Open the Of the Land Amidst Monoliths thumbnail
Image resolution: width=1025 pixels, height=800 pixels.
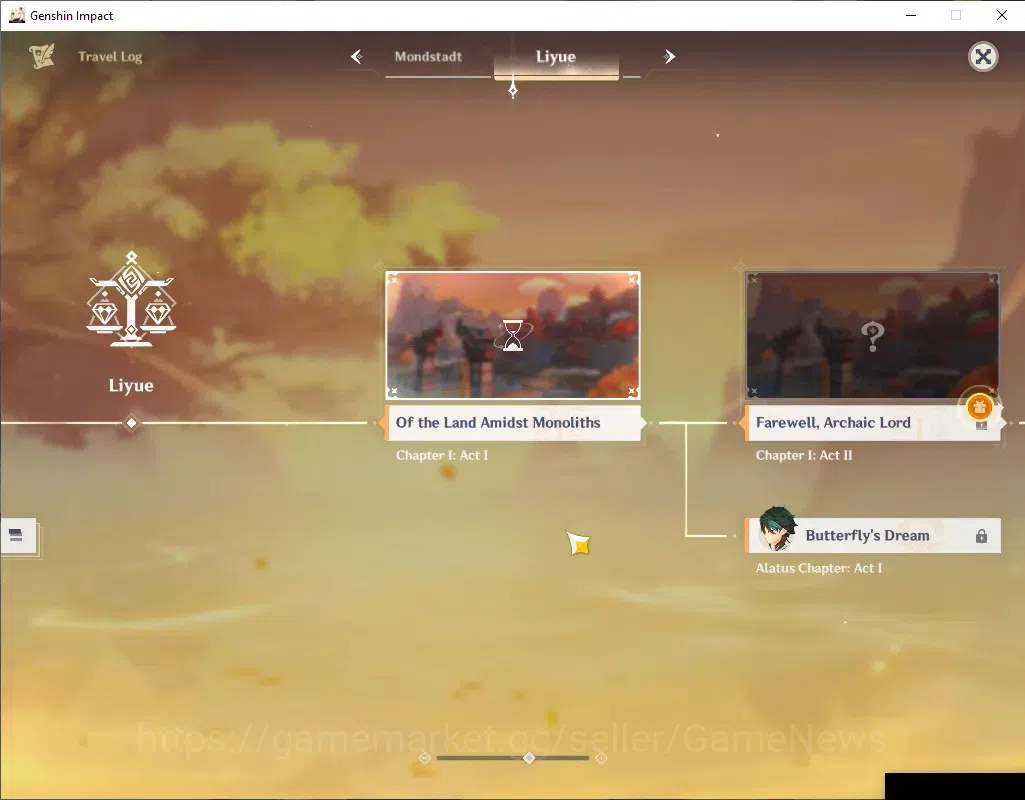[513, 335]
